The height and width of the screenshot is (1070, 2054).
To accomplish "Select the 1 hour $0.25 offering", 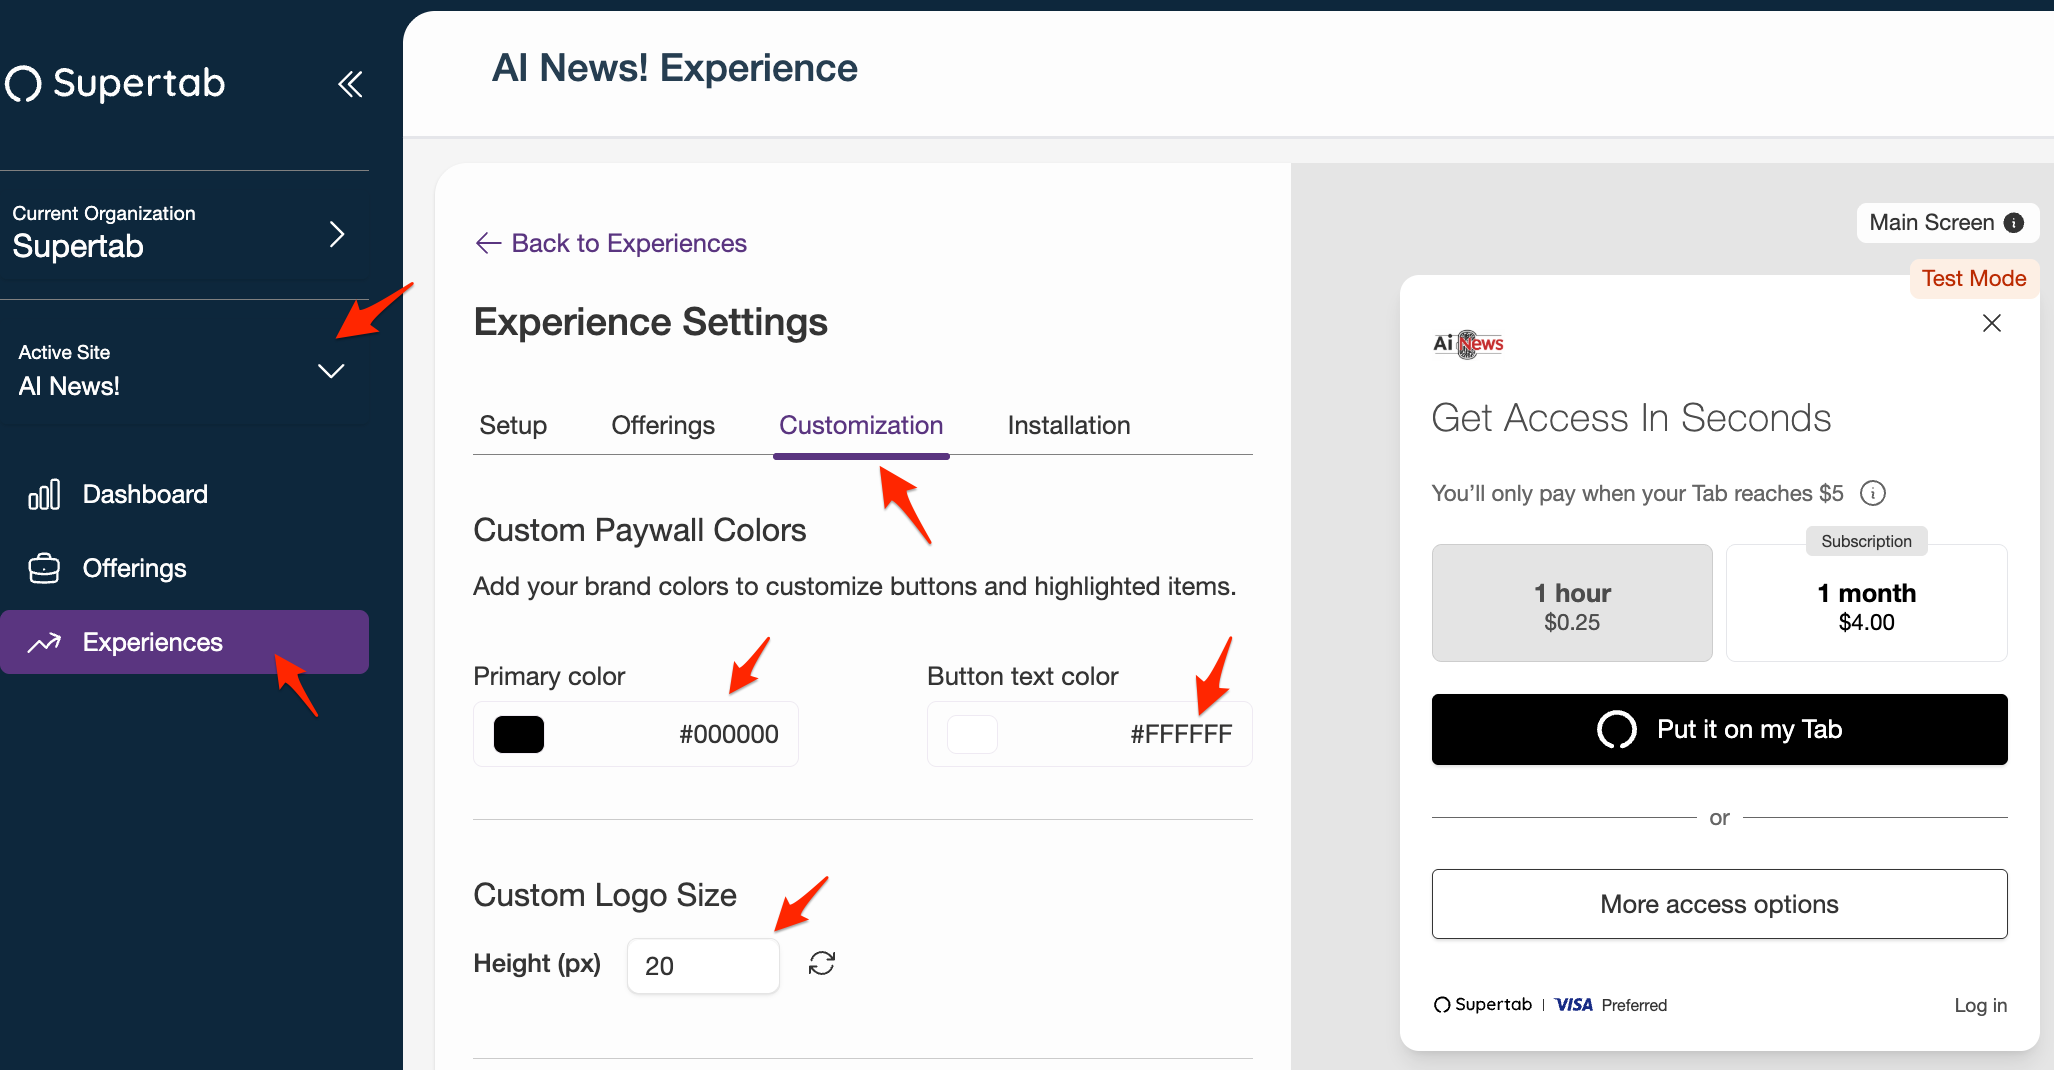I will (x=1572, y=603).
